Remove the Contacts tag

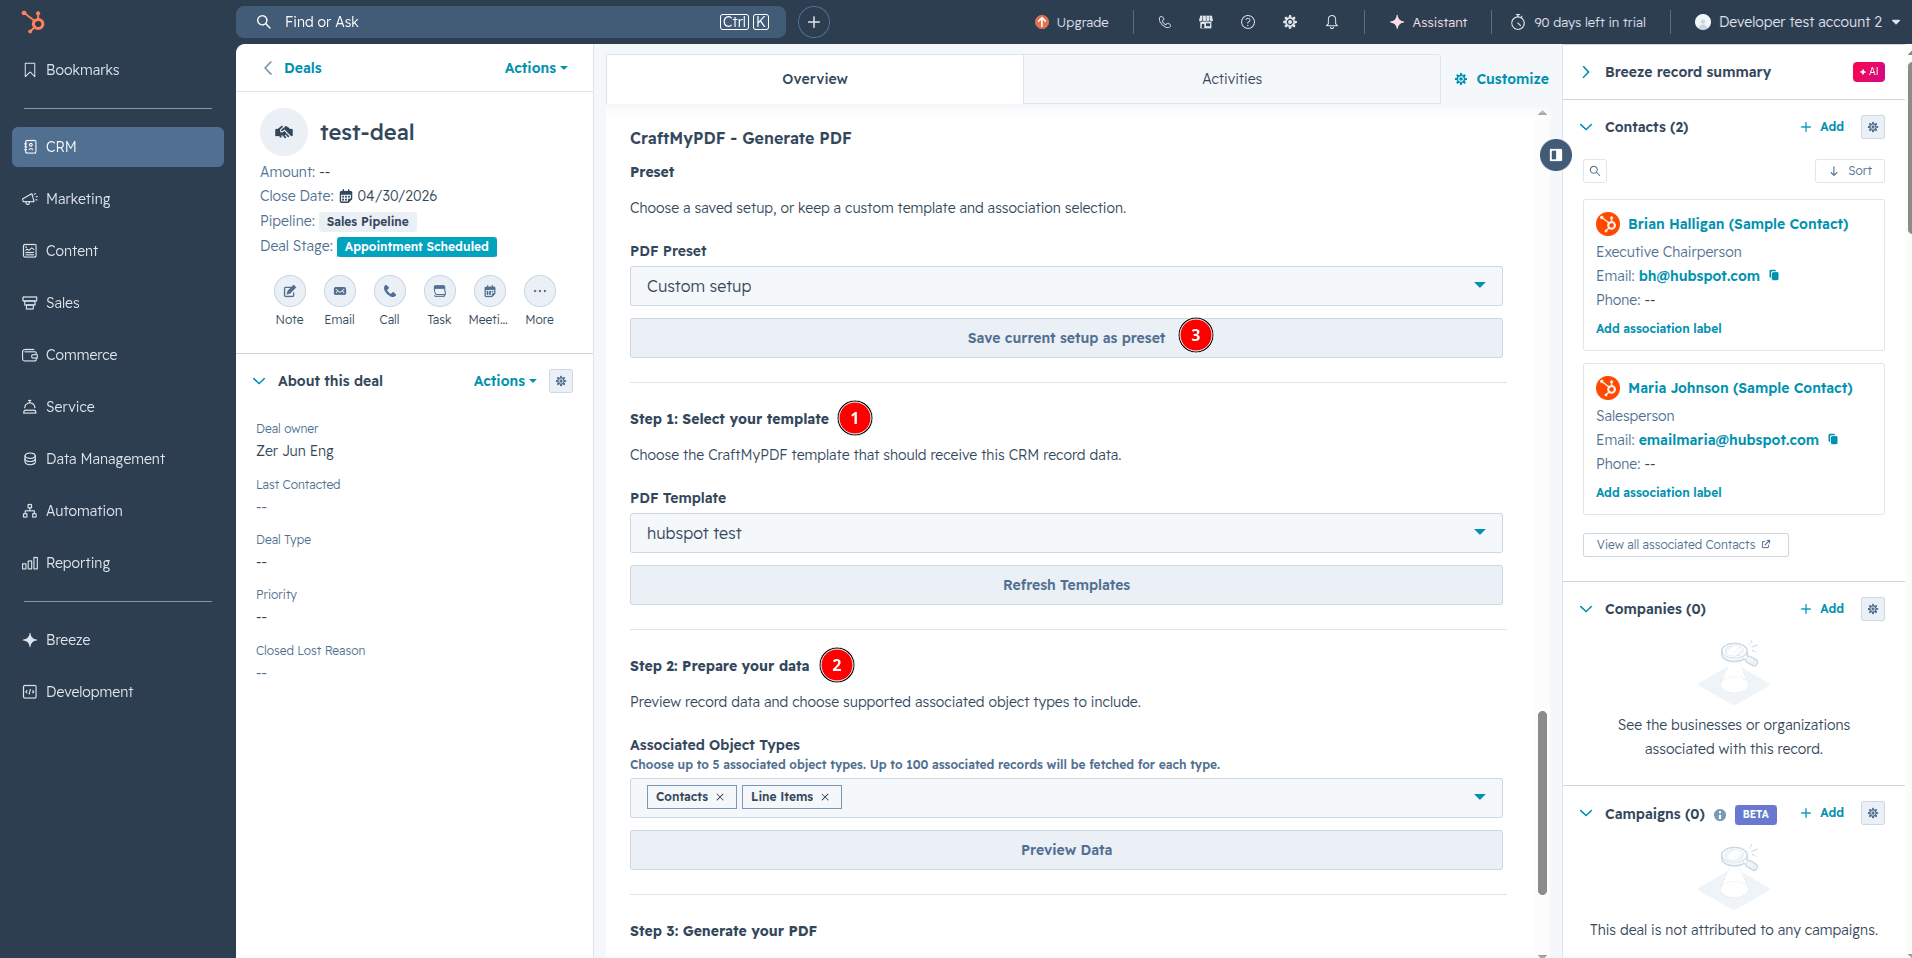pyautogui.click(x=720, y=797)
